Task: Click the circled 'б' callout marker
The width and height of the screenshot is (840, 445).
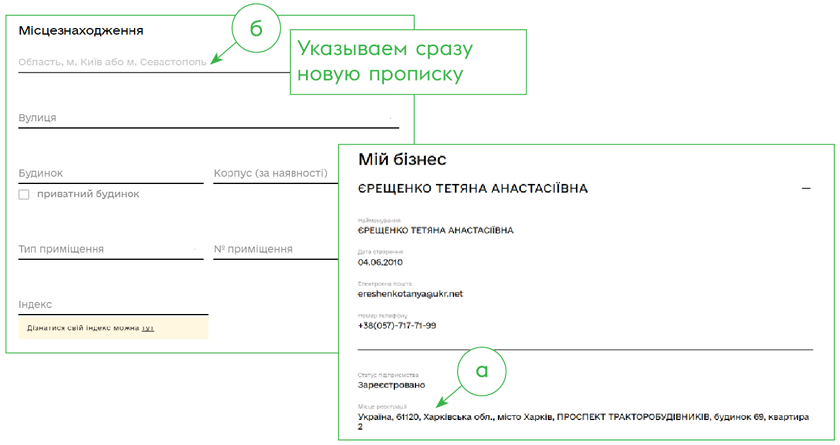Action: tap(256, 30)
